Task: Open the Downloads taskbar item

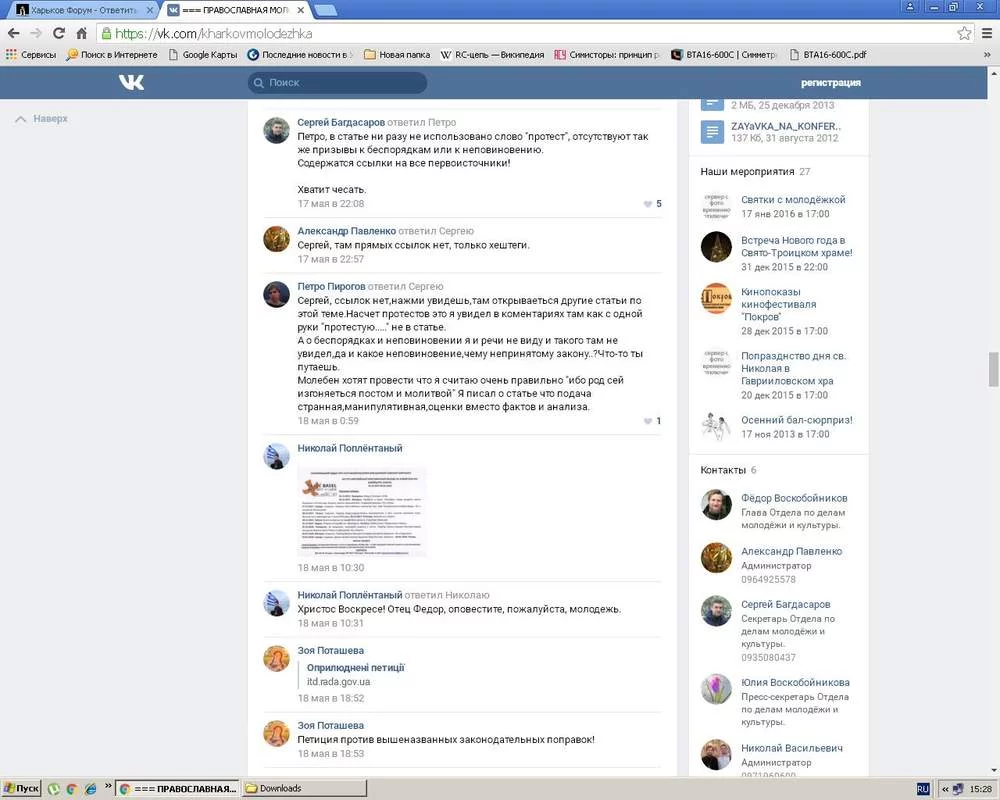Action: tap(305, 789)
